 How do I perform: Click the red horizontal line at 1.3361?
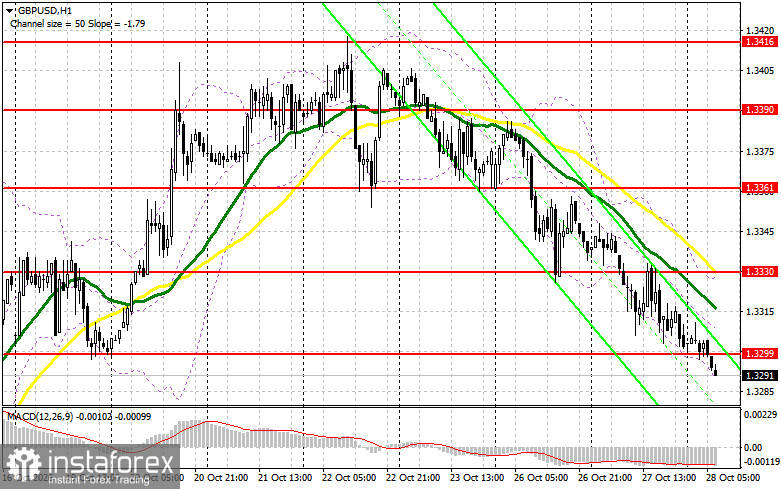coord(371,188)
